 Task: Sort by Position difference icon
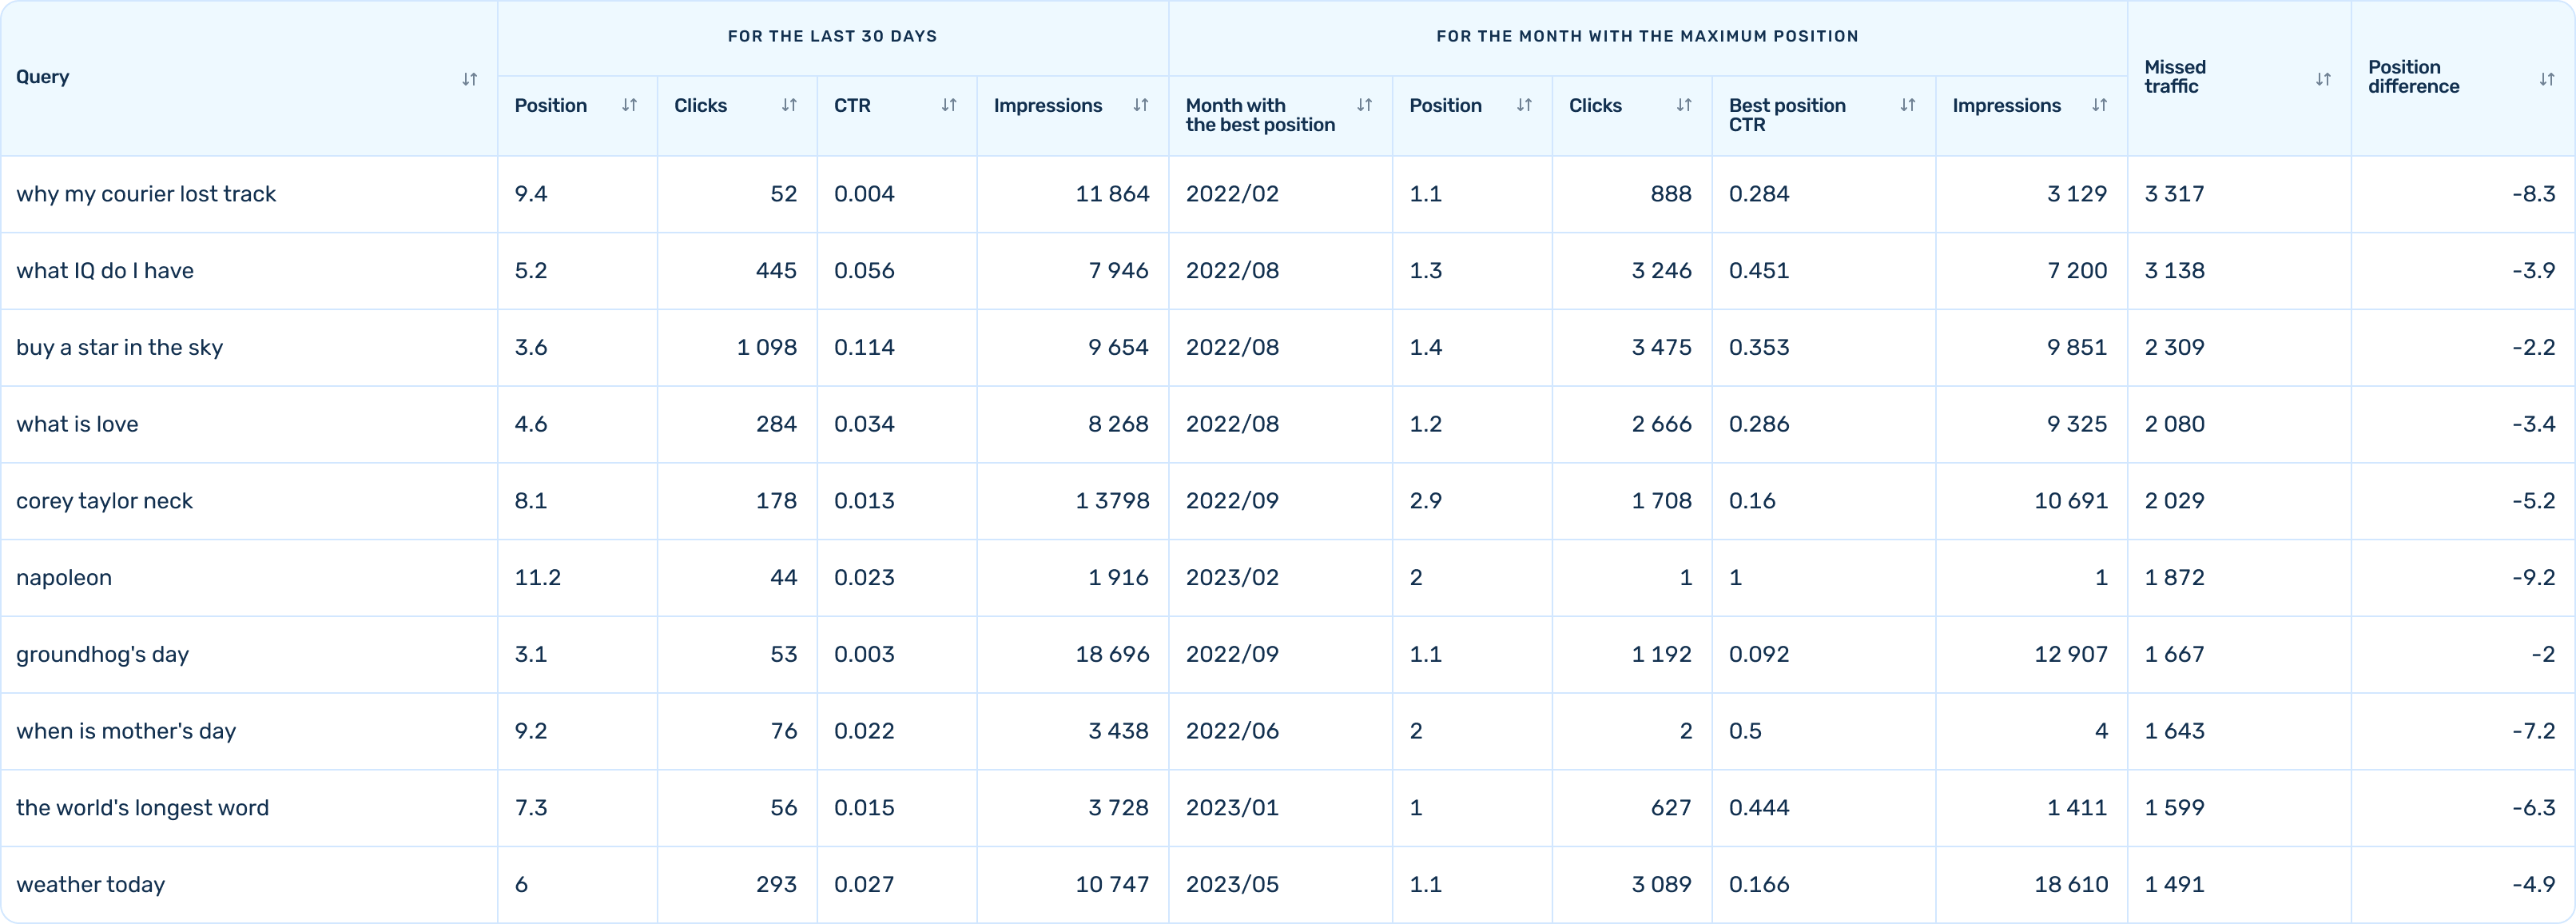2547,79
